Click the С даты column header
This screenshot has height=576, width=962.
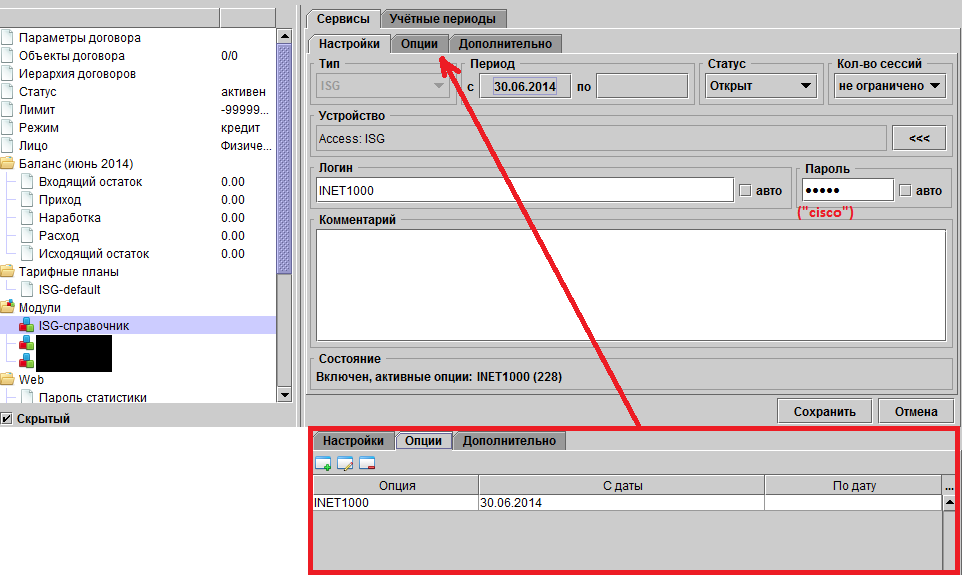point(621,485)
